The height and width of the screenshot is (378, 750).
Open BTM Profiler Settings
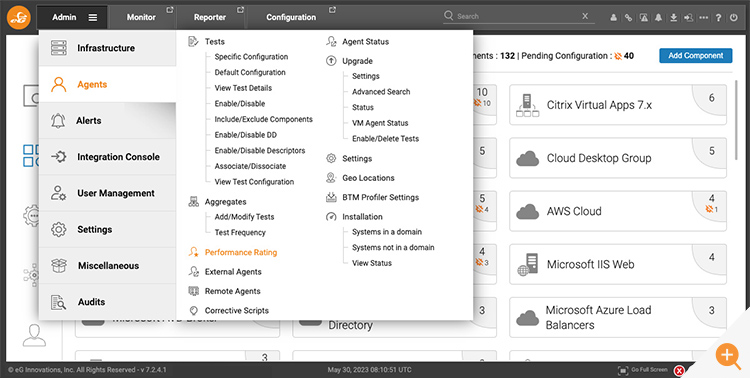coord(380,197)
